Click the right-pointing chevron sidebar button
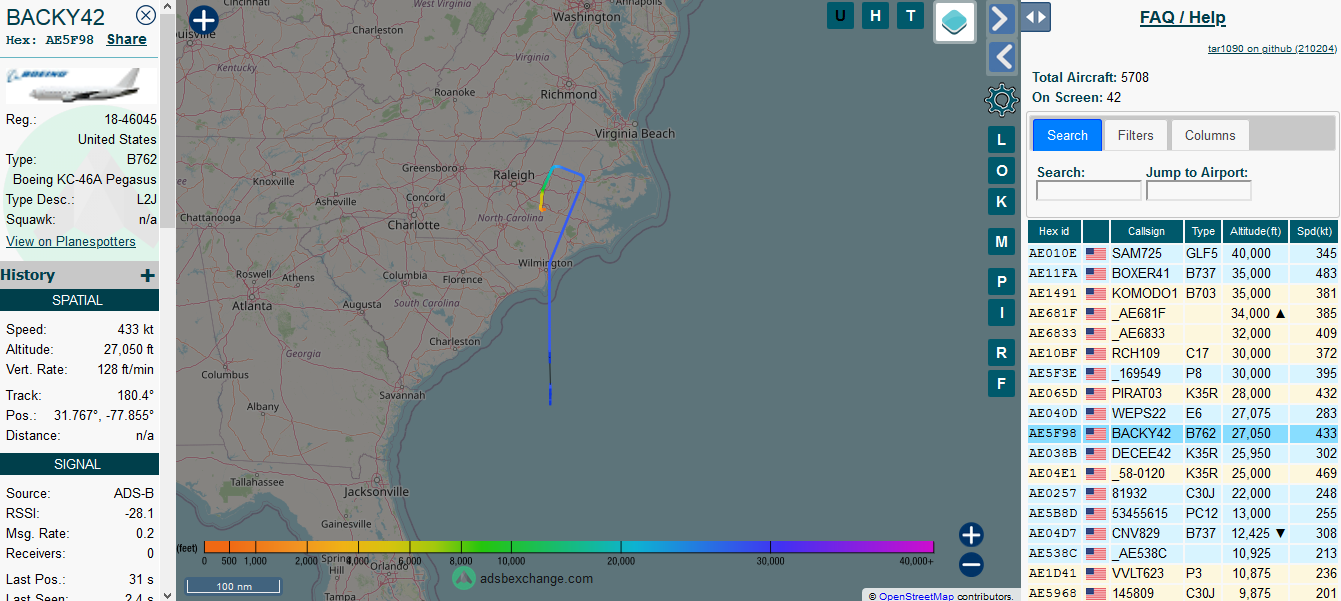The image size is (1341, 601). click(1002, 18)
